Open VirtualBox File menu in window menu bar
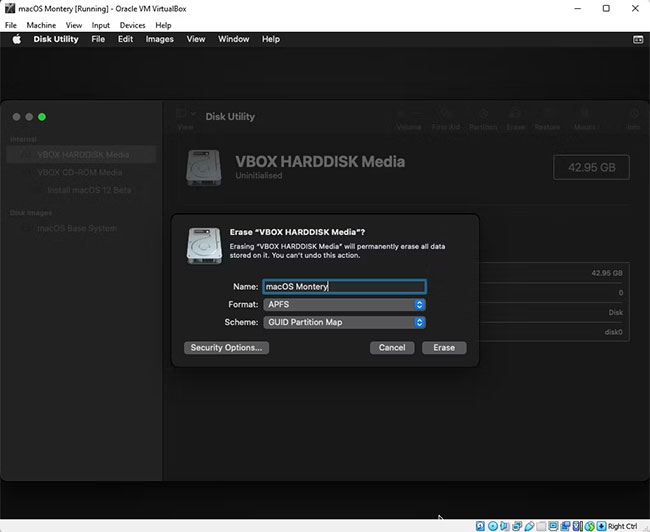Image resolution: width=650 pixels, height=532 pixels. (11, 25)
